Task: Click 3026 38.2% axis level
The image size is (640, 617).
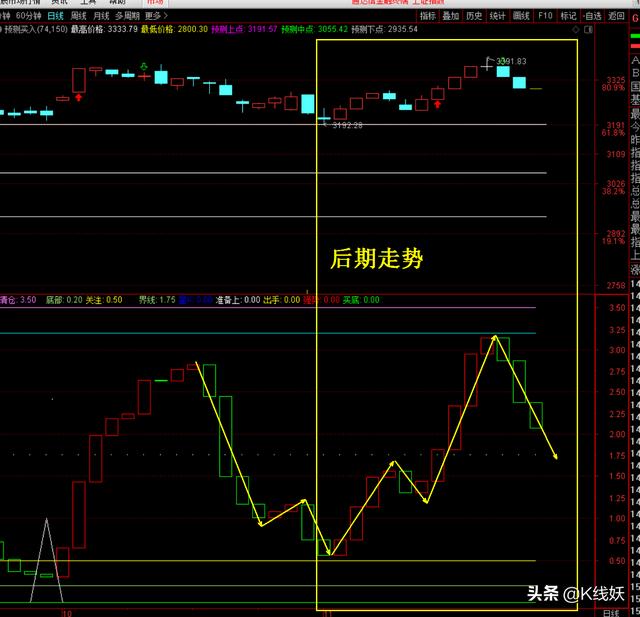Action: coord(614,187)
